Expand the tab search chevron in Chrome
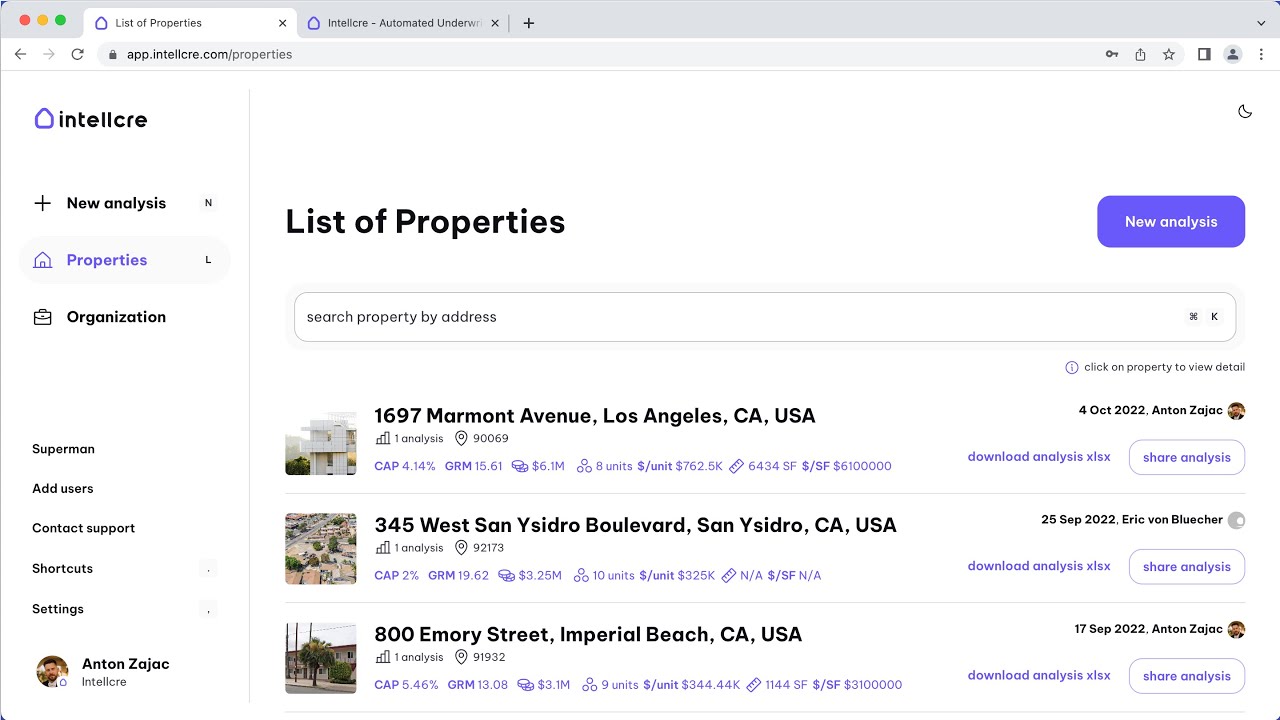The height and width of the screenshot is (720, 1280). (x=1261, y=23)
